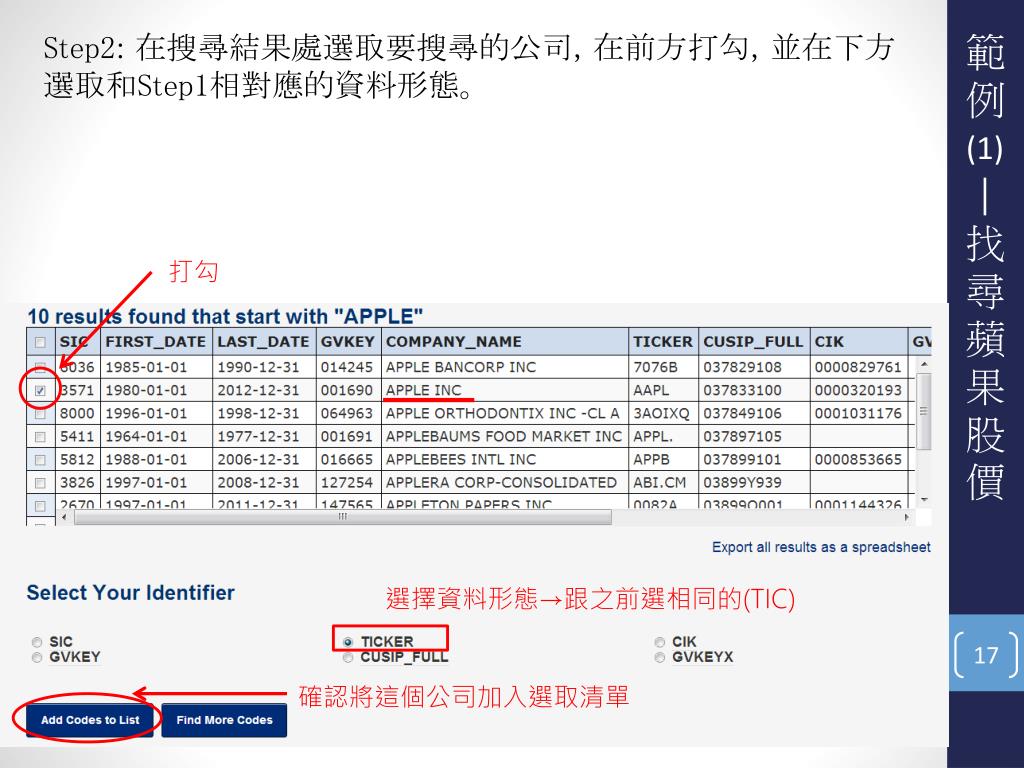The height and width of the screenshot is (768, 1024).
Task: Tick the header select-all checkbox
Action: pyautogui.click(x=40, y=342)
